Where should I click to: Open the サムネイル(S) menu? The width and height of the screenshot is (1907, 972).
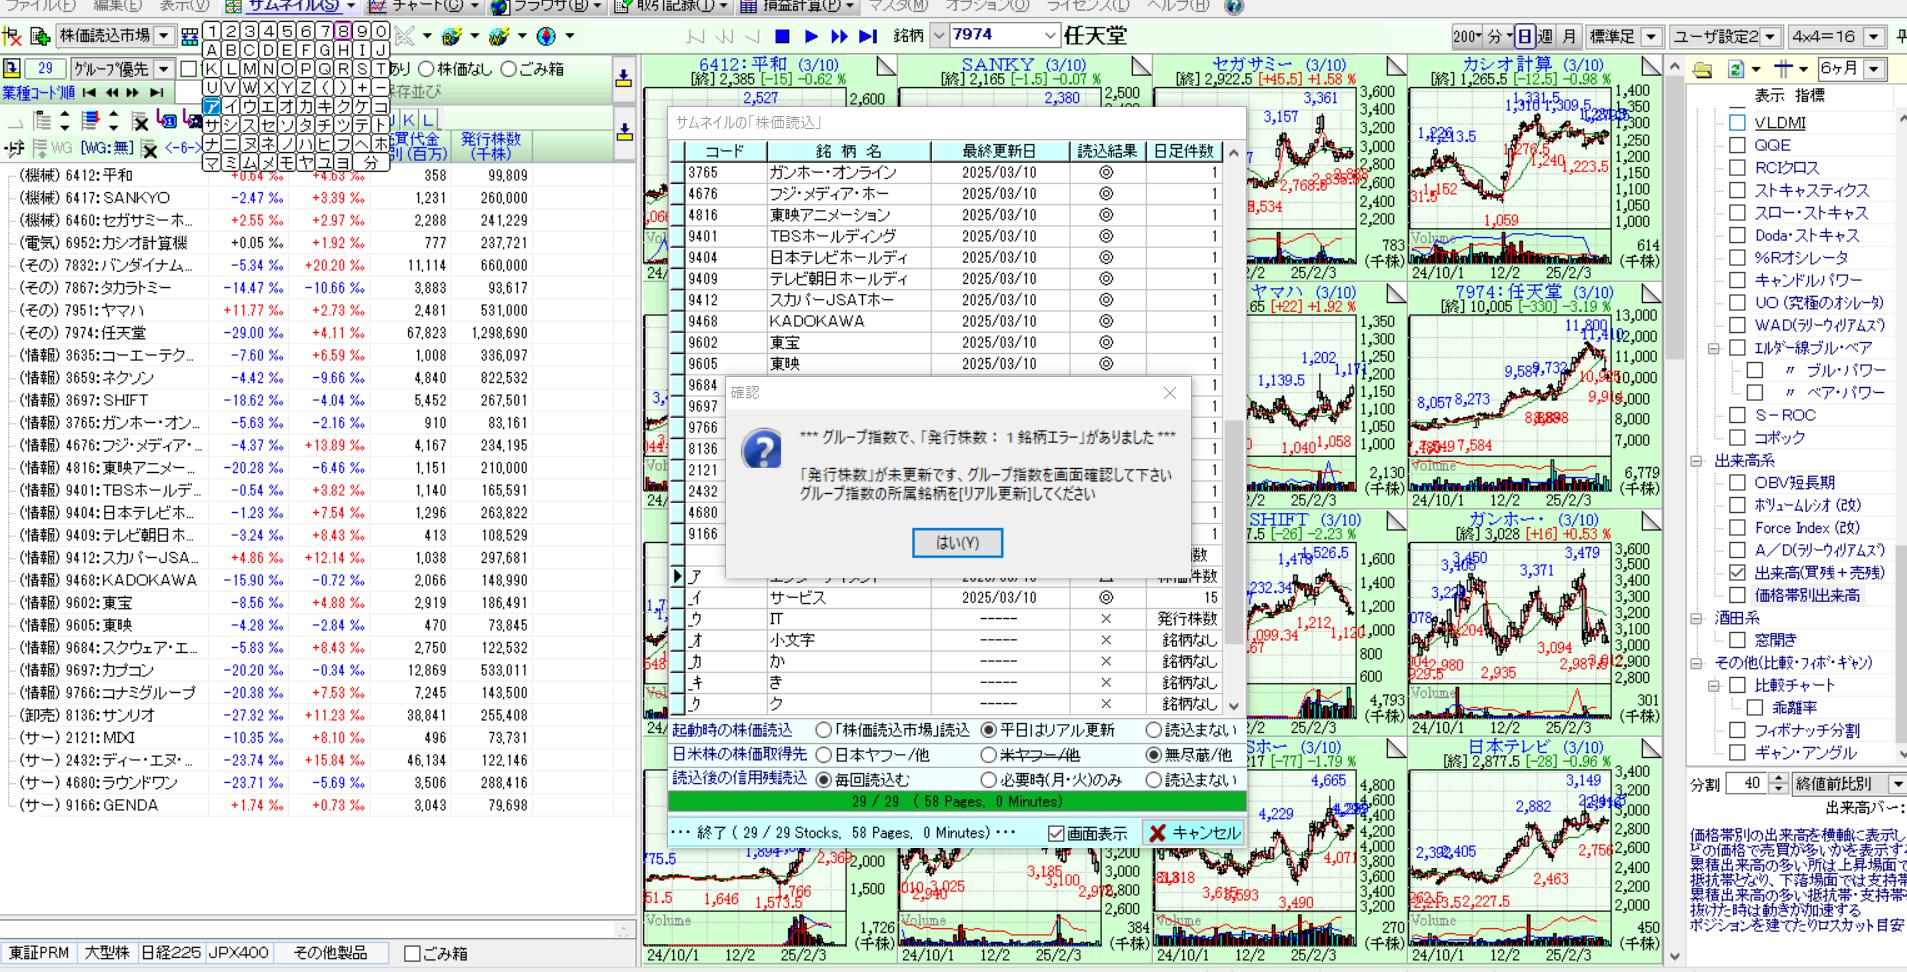click(291, 6)
